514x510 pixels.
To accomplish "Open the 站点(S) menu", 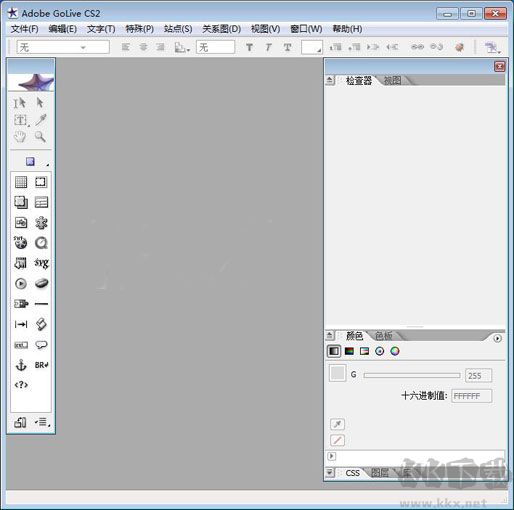I will (178, 29).
